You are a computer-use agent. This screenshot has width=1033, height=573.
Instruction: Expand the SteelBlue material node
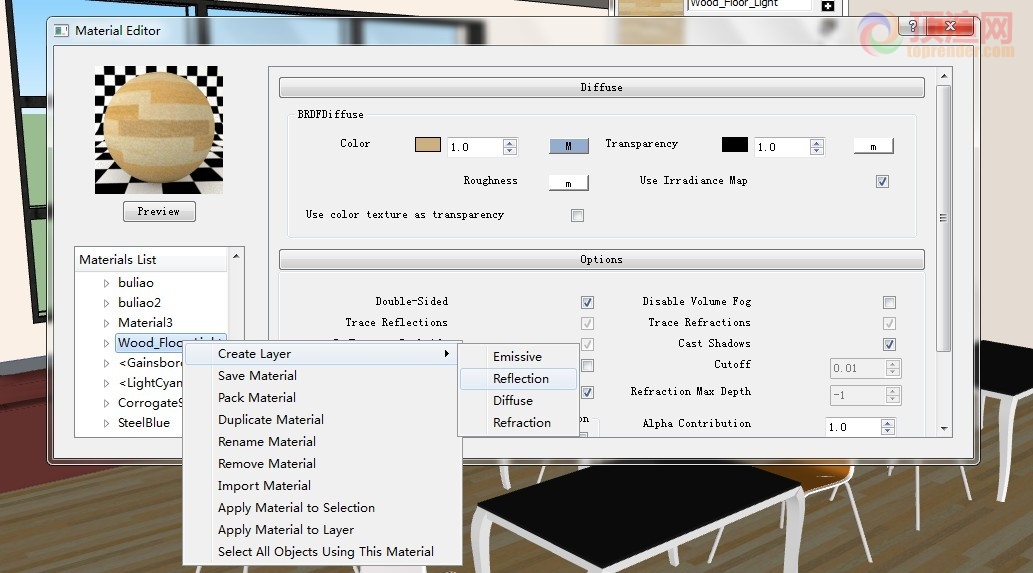pos(106,423)
